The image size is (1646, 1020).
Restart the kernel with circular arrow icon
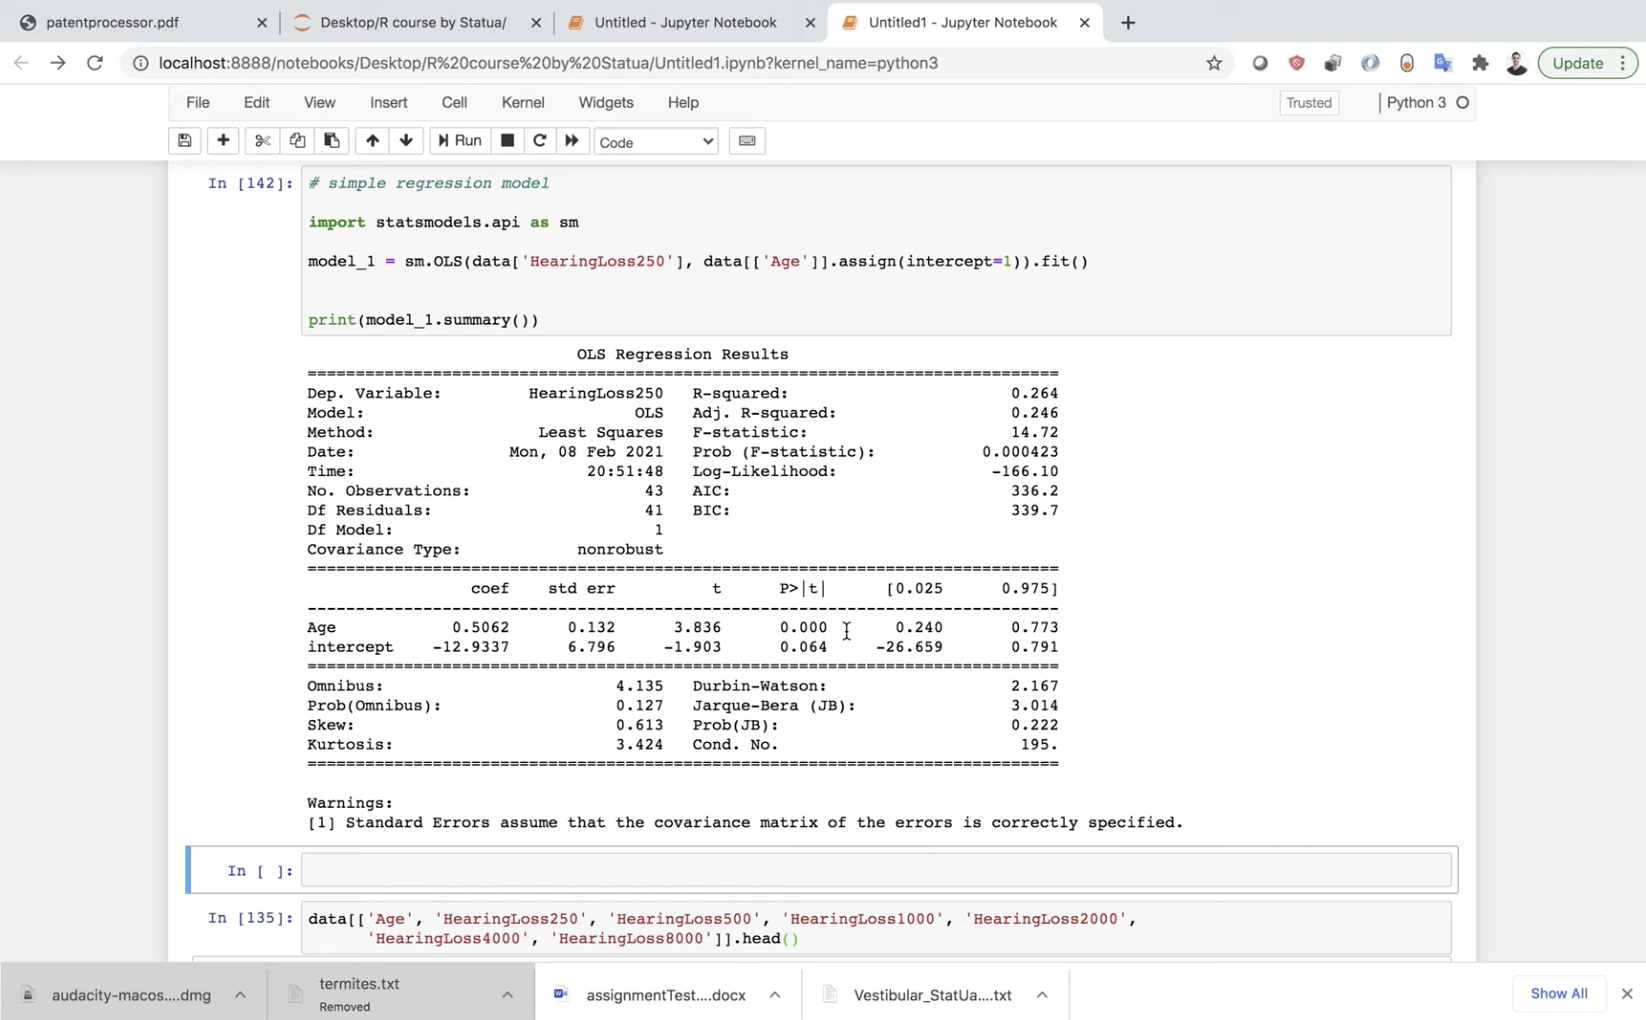tap(539, 141)
